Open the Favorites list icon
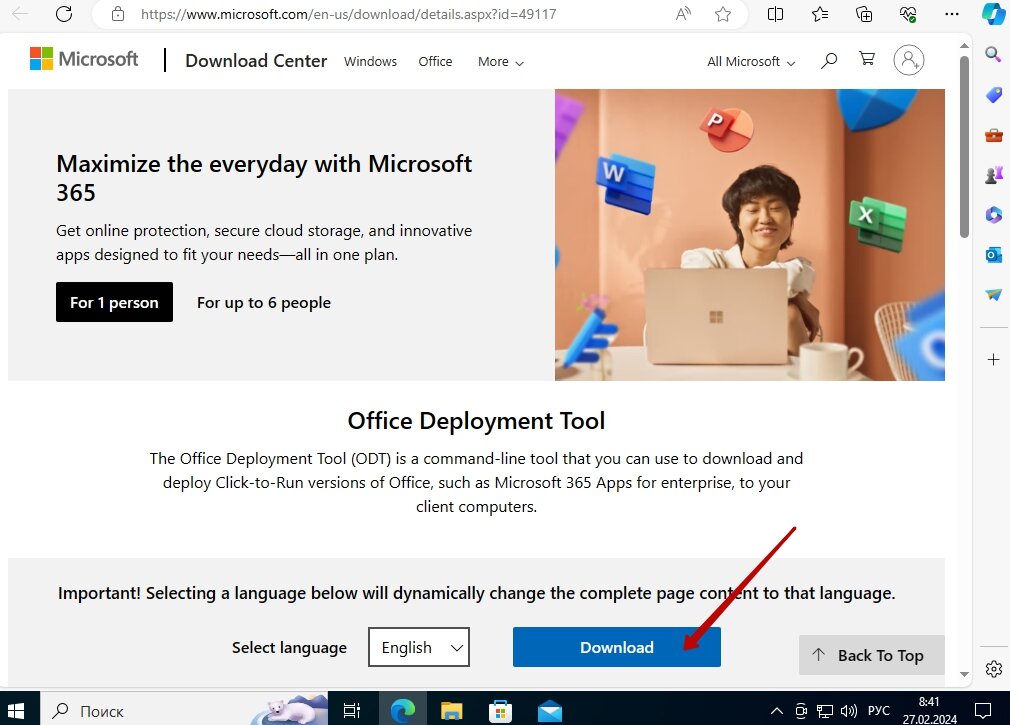This screenshot has height=725, width=1010. pyautogui.click(x=820, y=14)
